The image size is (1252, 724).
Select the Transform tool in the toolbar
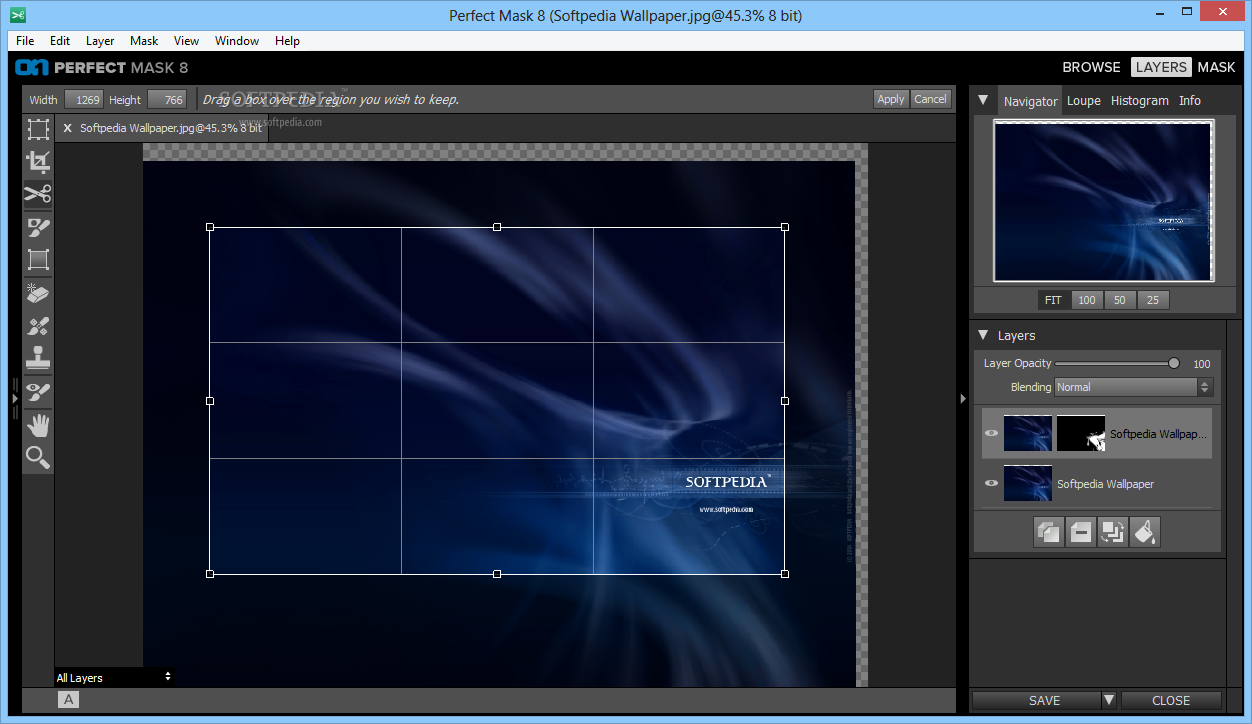[x=38, y=129]
